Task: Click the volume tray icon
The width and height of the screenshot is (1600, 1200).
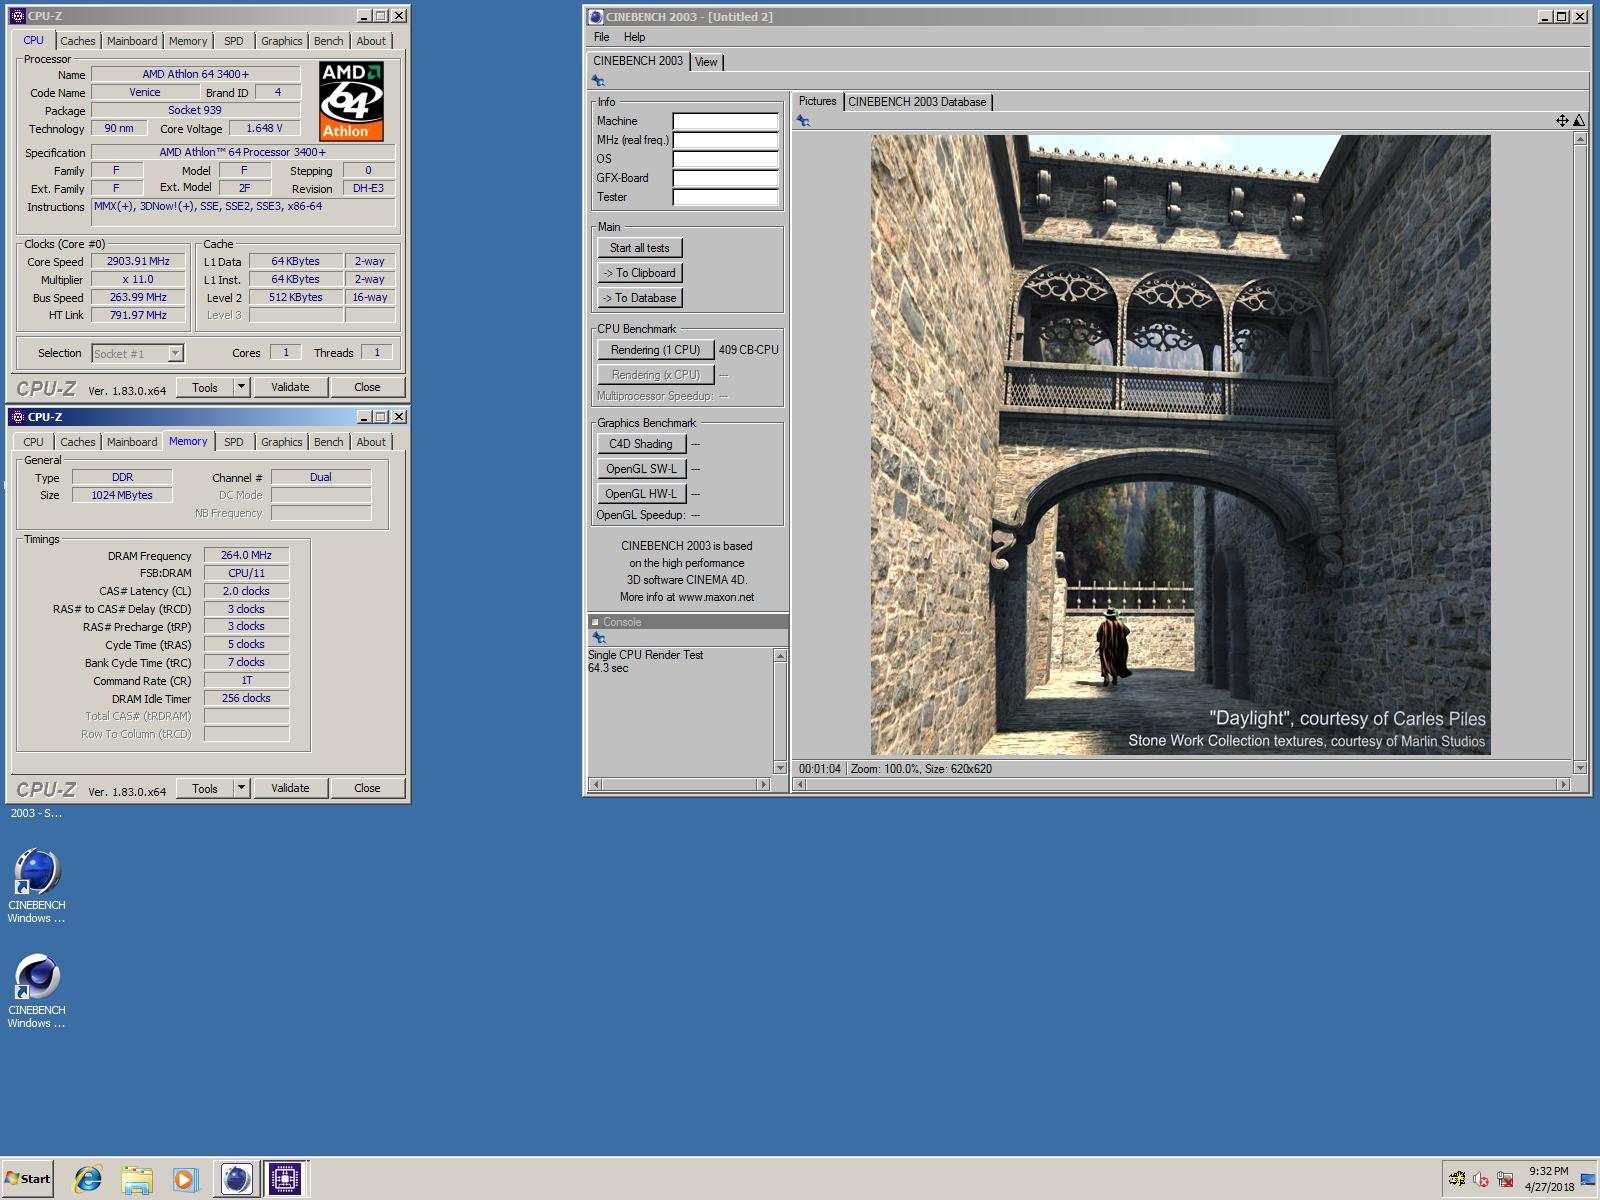Action: pos(1481,1180)
